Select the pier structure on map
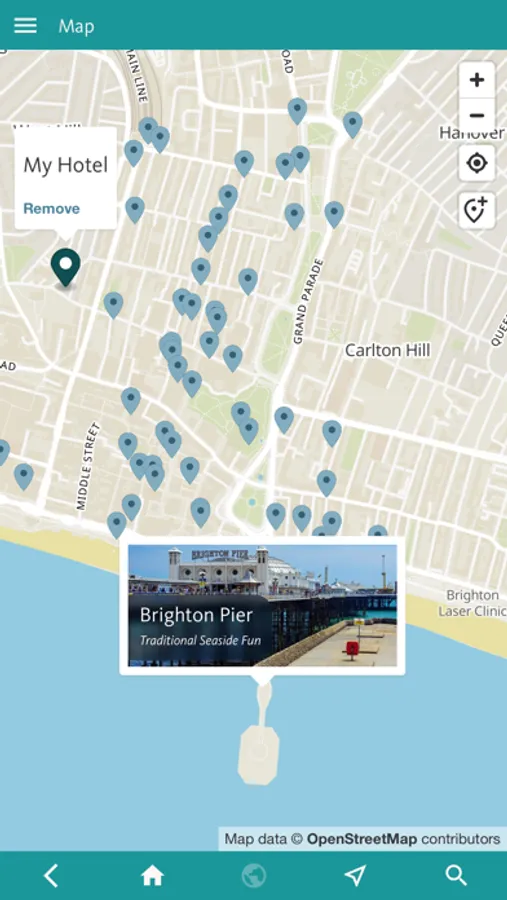Viewport: 507px width, 900px height. pos(259,746)
